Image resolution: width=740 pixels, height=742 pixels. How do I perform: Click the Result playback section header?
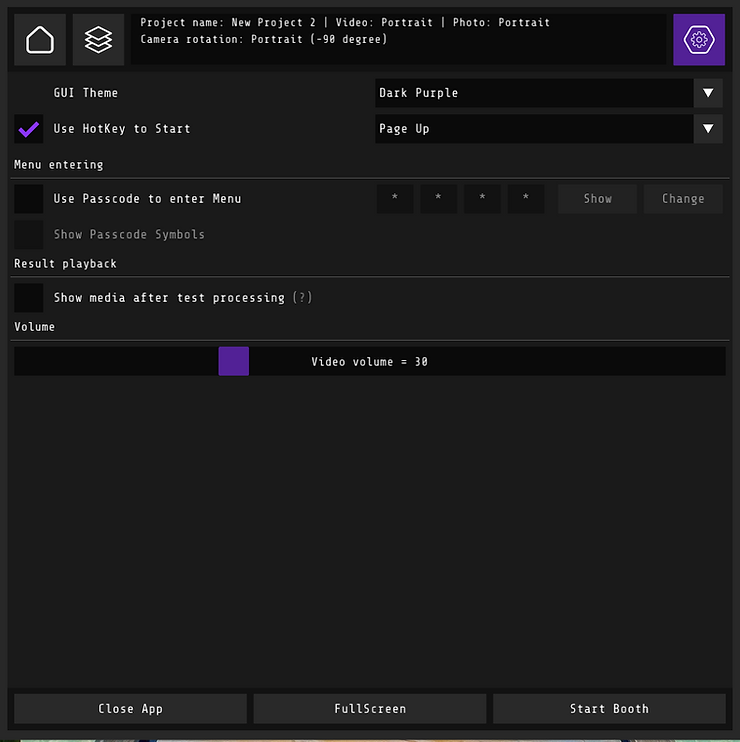point(65,264)
